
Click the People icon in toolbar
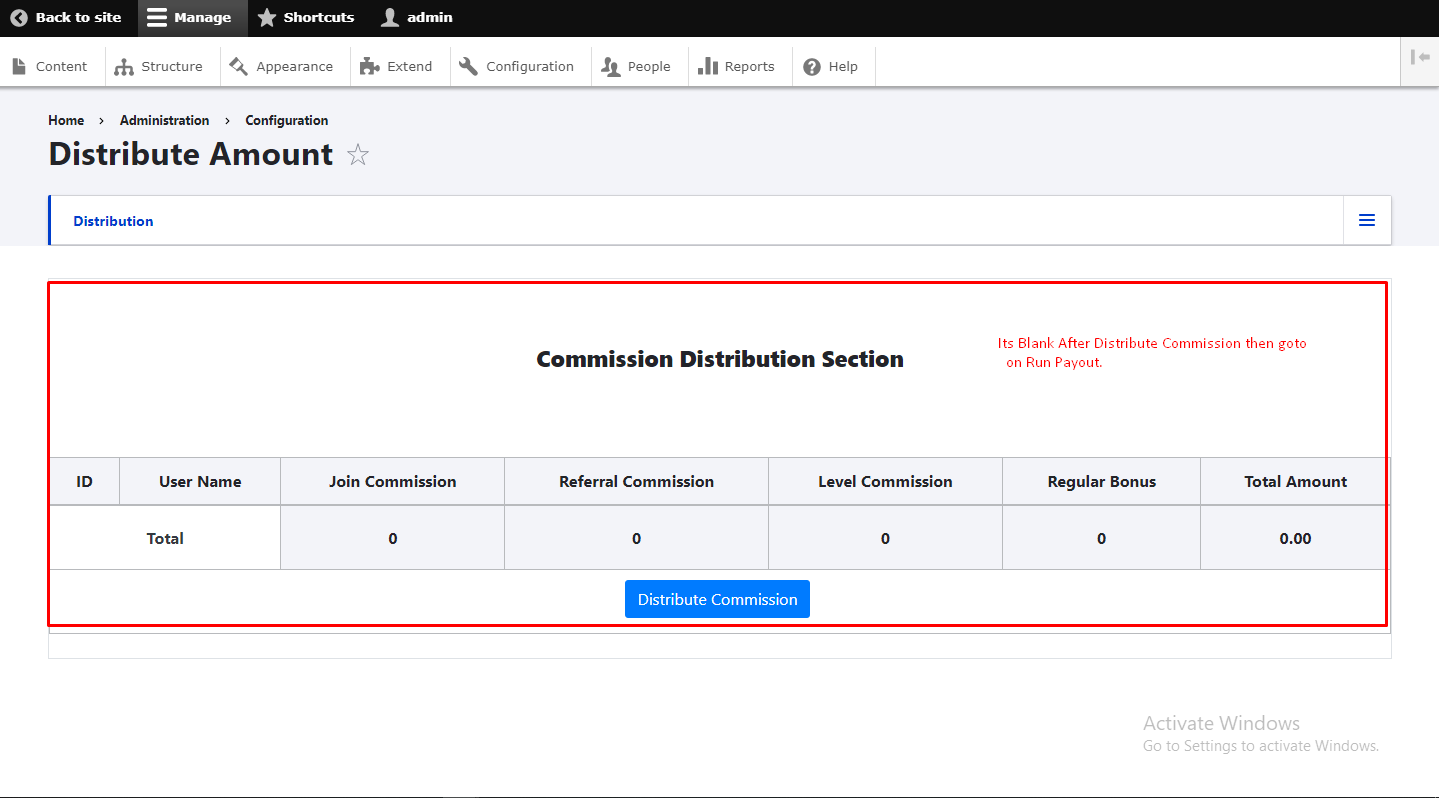click(x=611, y=67)
